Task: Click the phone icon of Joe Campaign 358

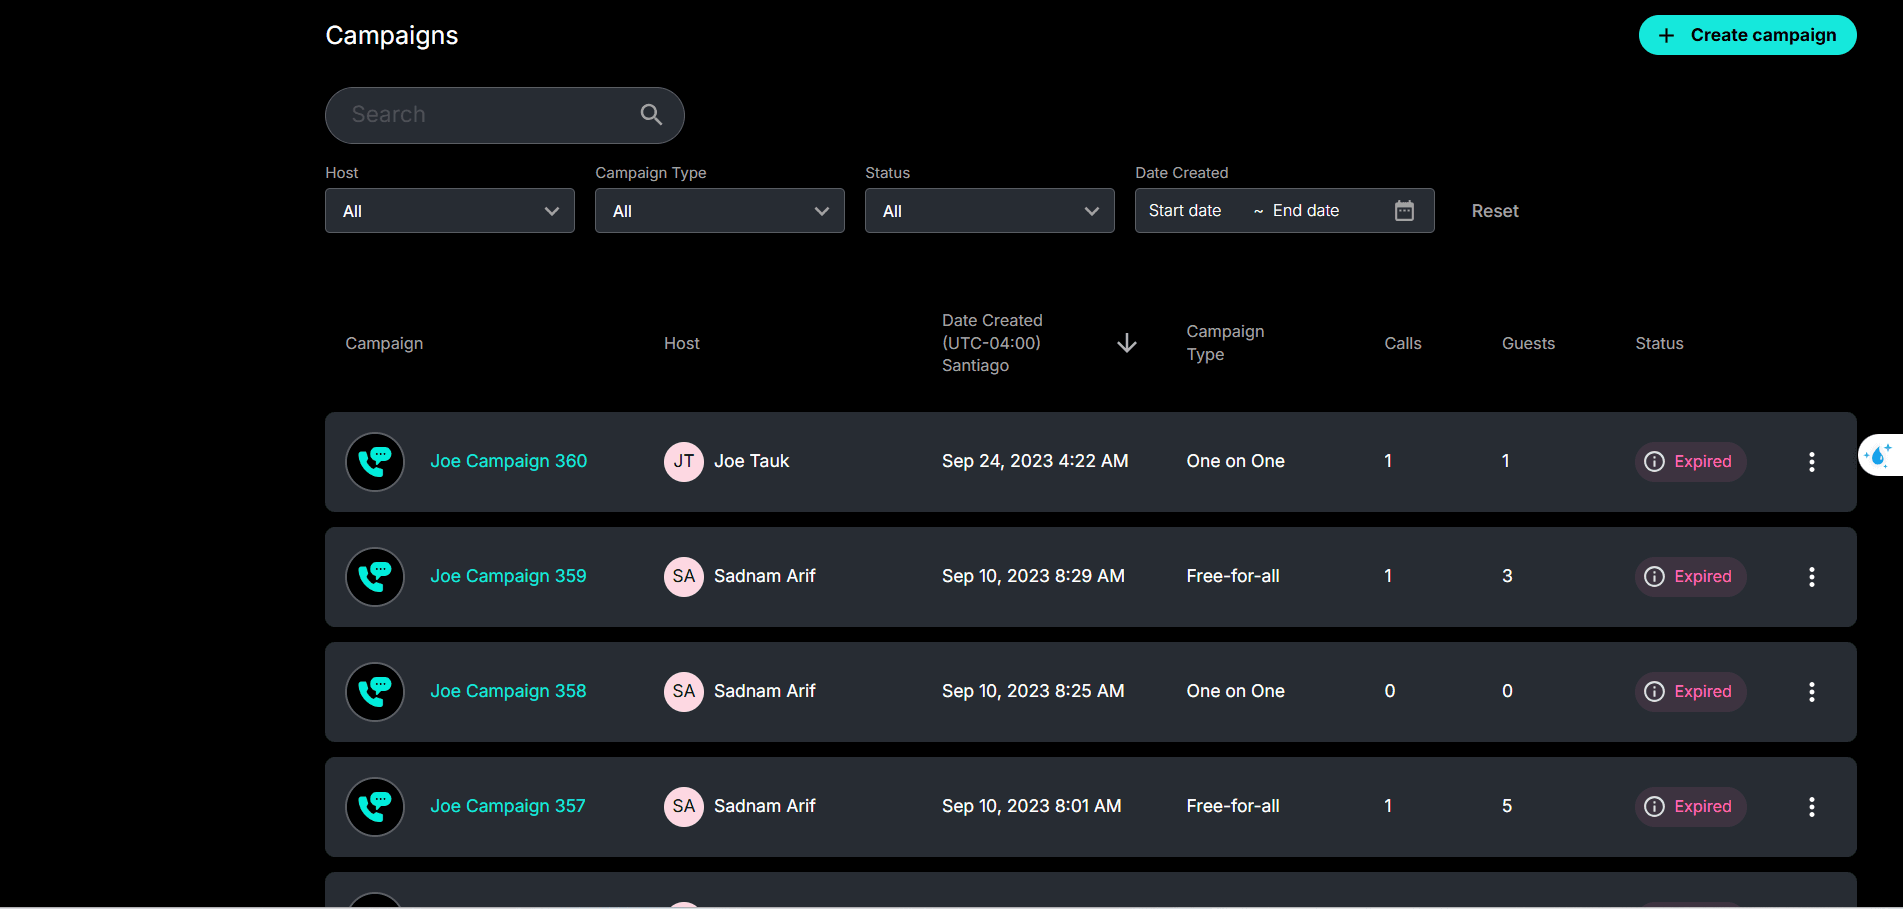Action: point(375,692)
